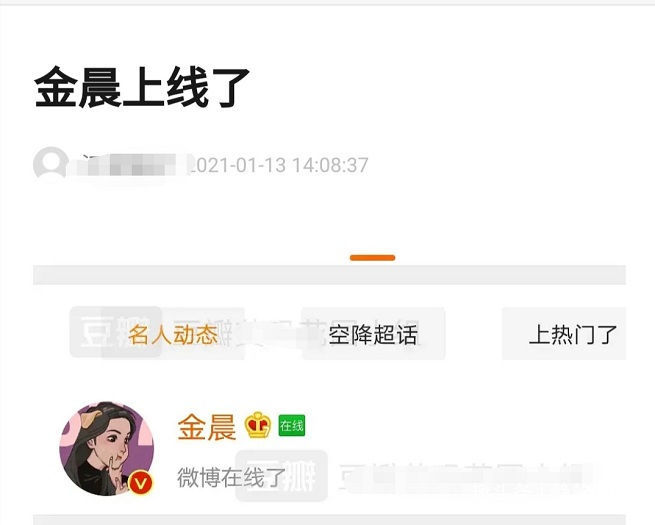Open the 上热门了 tab

tap(573, 334)
